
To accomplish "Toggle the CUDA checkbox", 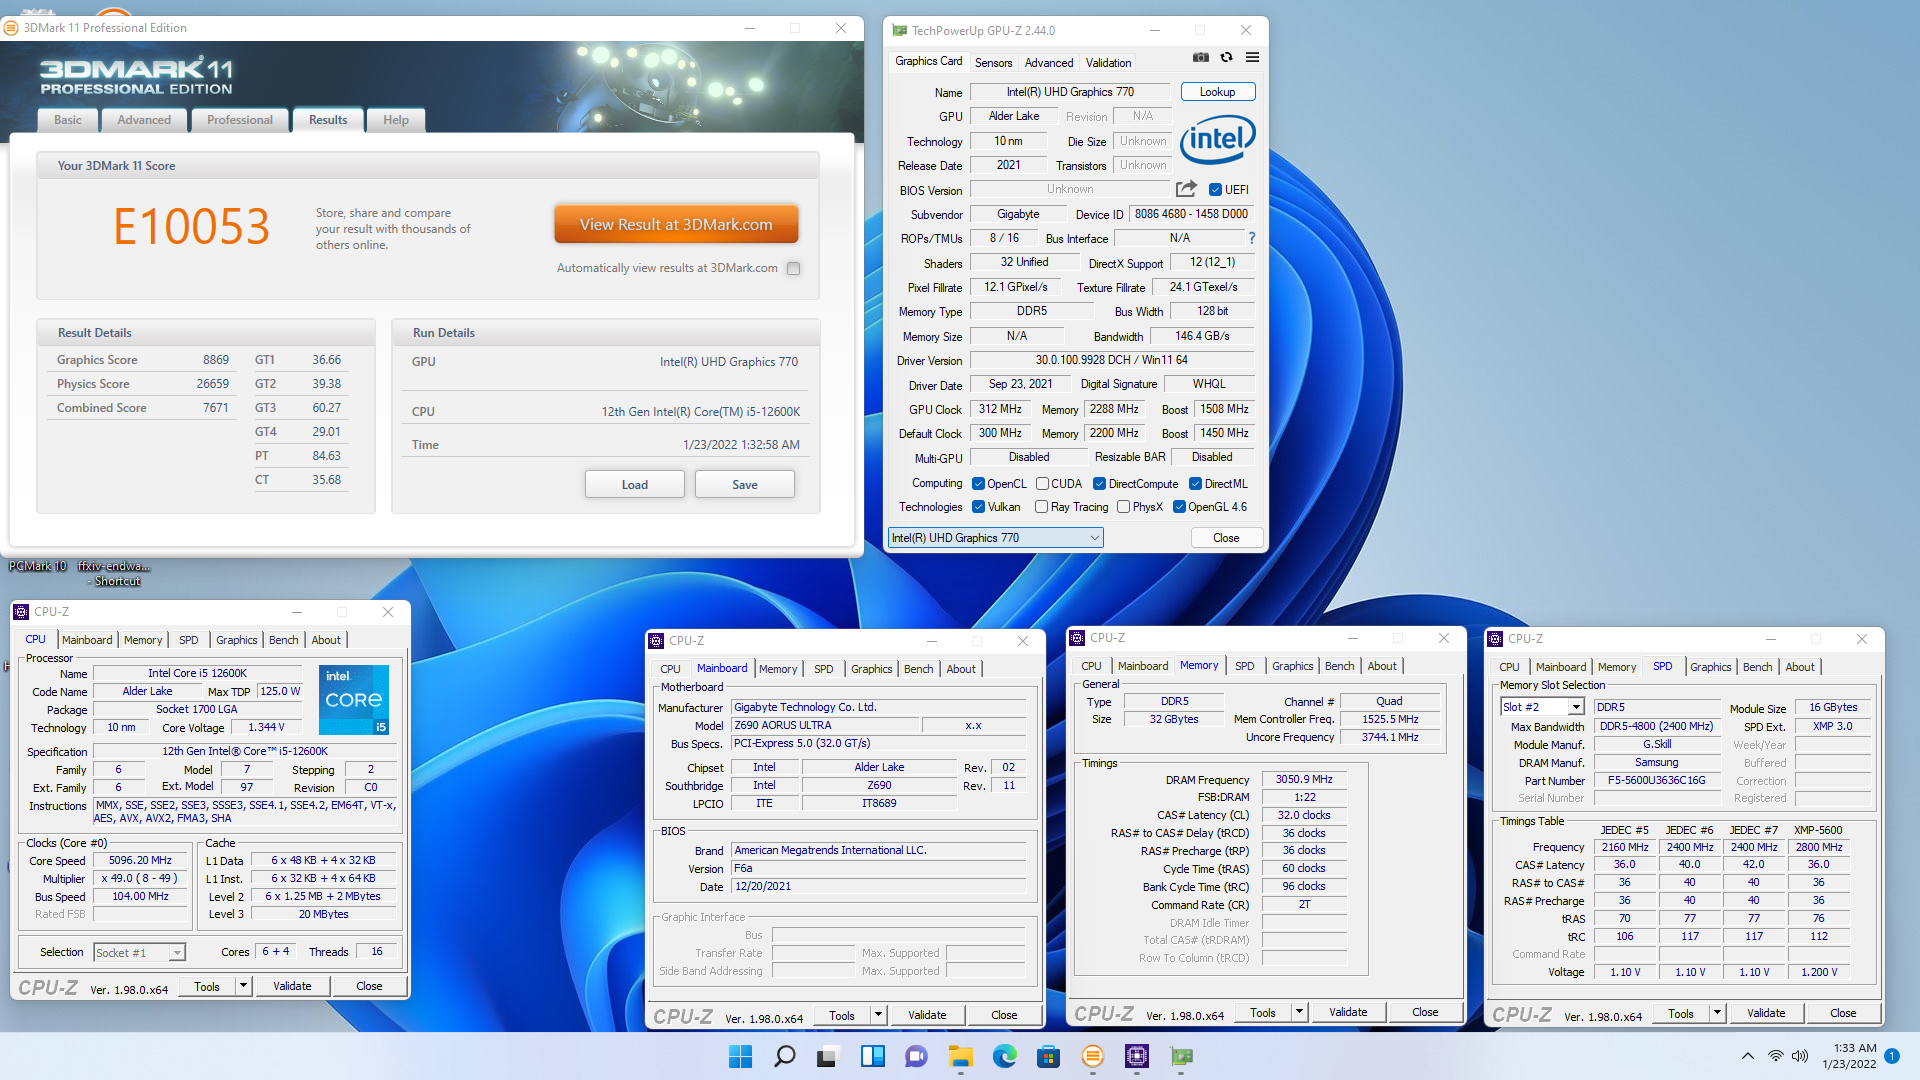I will click(x=1042, y=484).
